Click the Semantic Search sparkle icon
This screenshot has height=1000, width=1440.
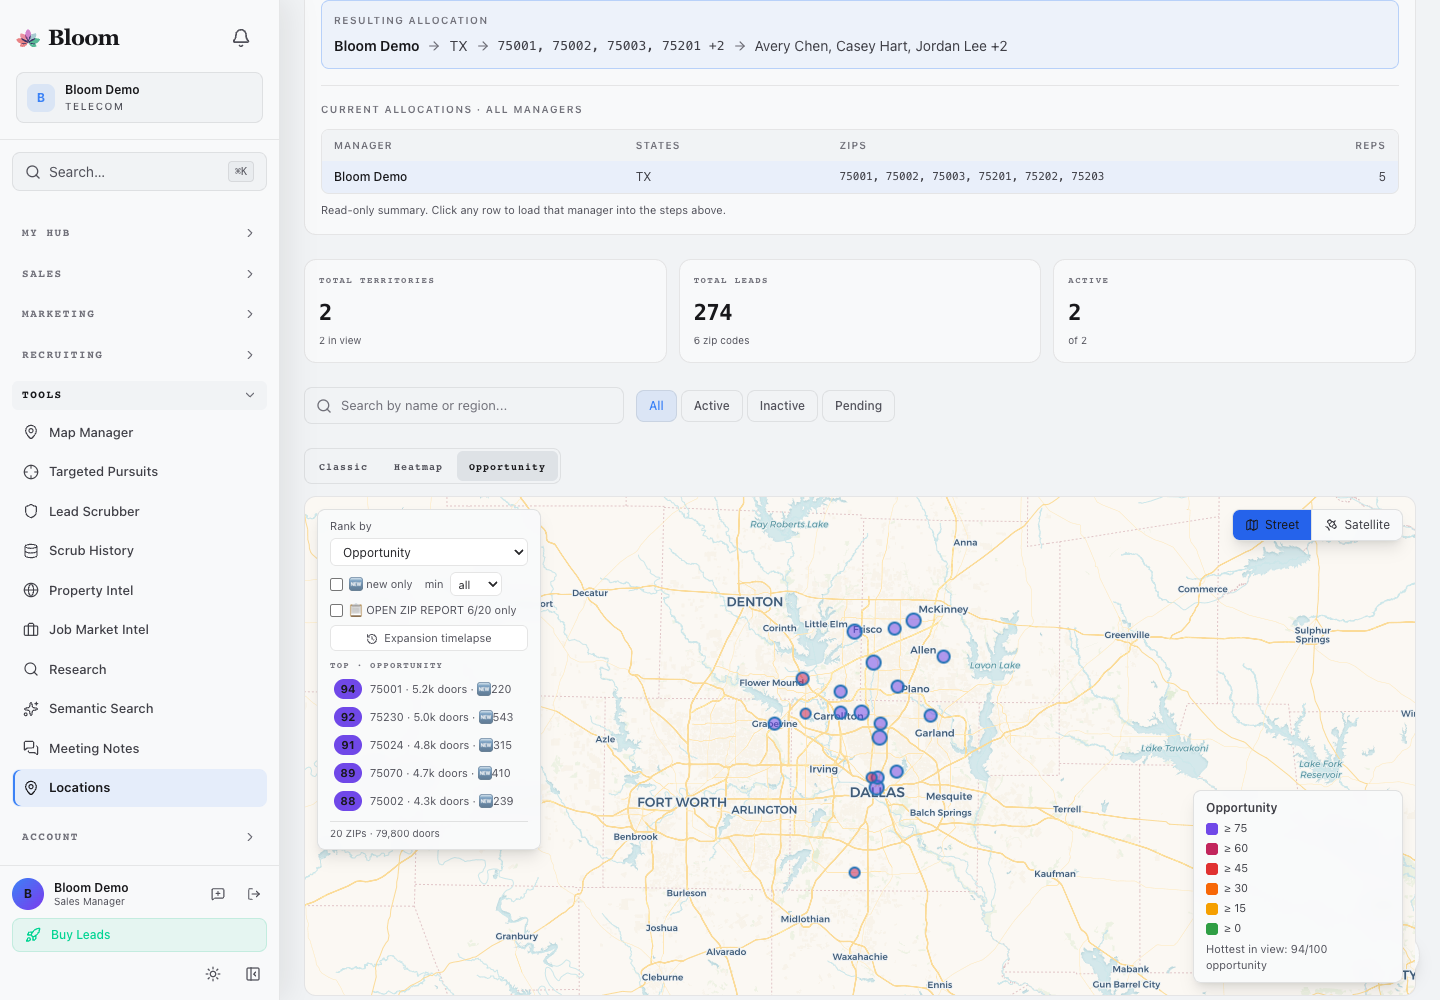pyautogui.click(x=31, y=709)
